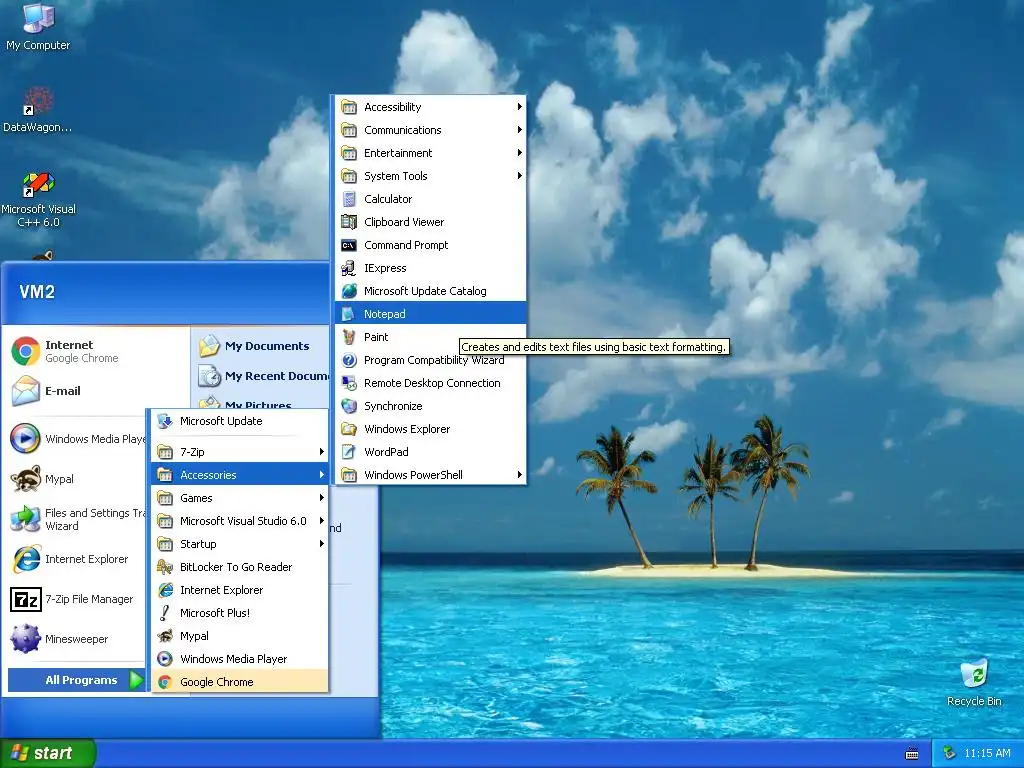Click the tray icon beside the clock
Screen dimensions: 1024x768
tap(949, 754)
